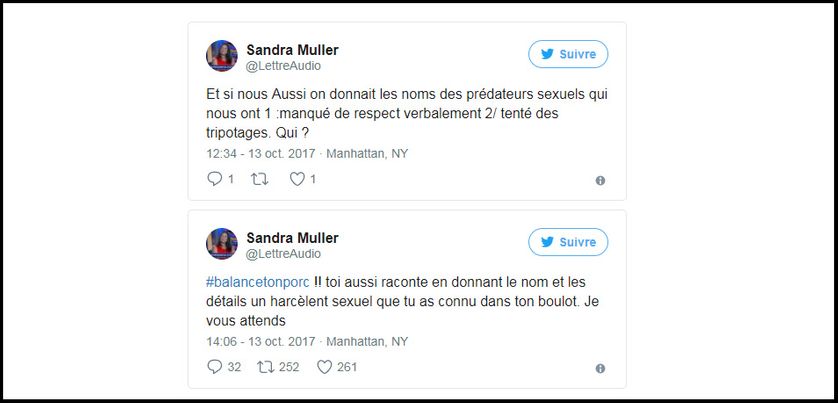
Task: Click @LettreAudio handle in first tweet
Action: tap(283, 66)
